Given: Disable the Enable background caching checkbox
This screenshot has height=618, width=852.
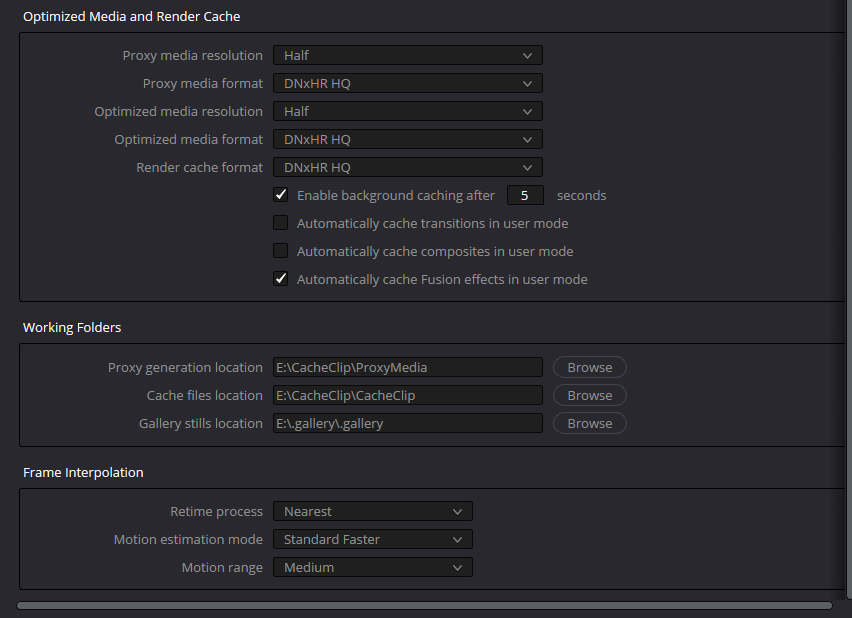Looking at the screenshot, I should click(281, 195).
